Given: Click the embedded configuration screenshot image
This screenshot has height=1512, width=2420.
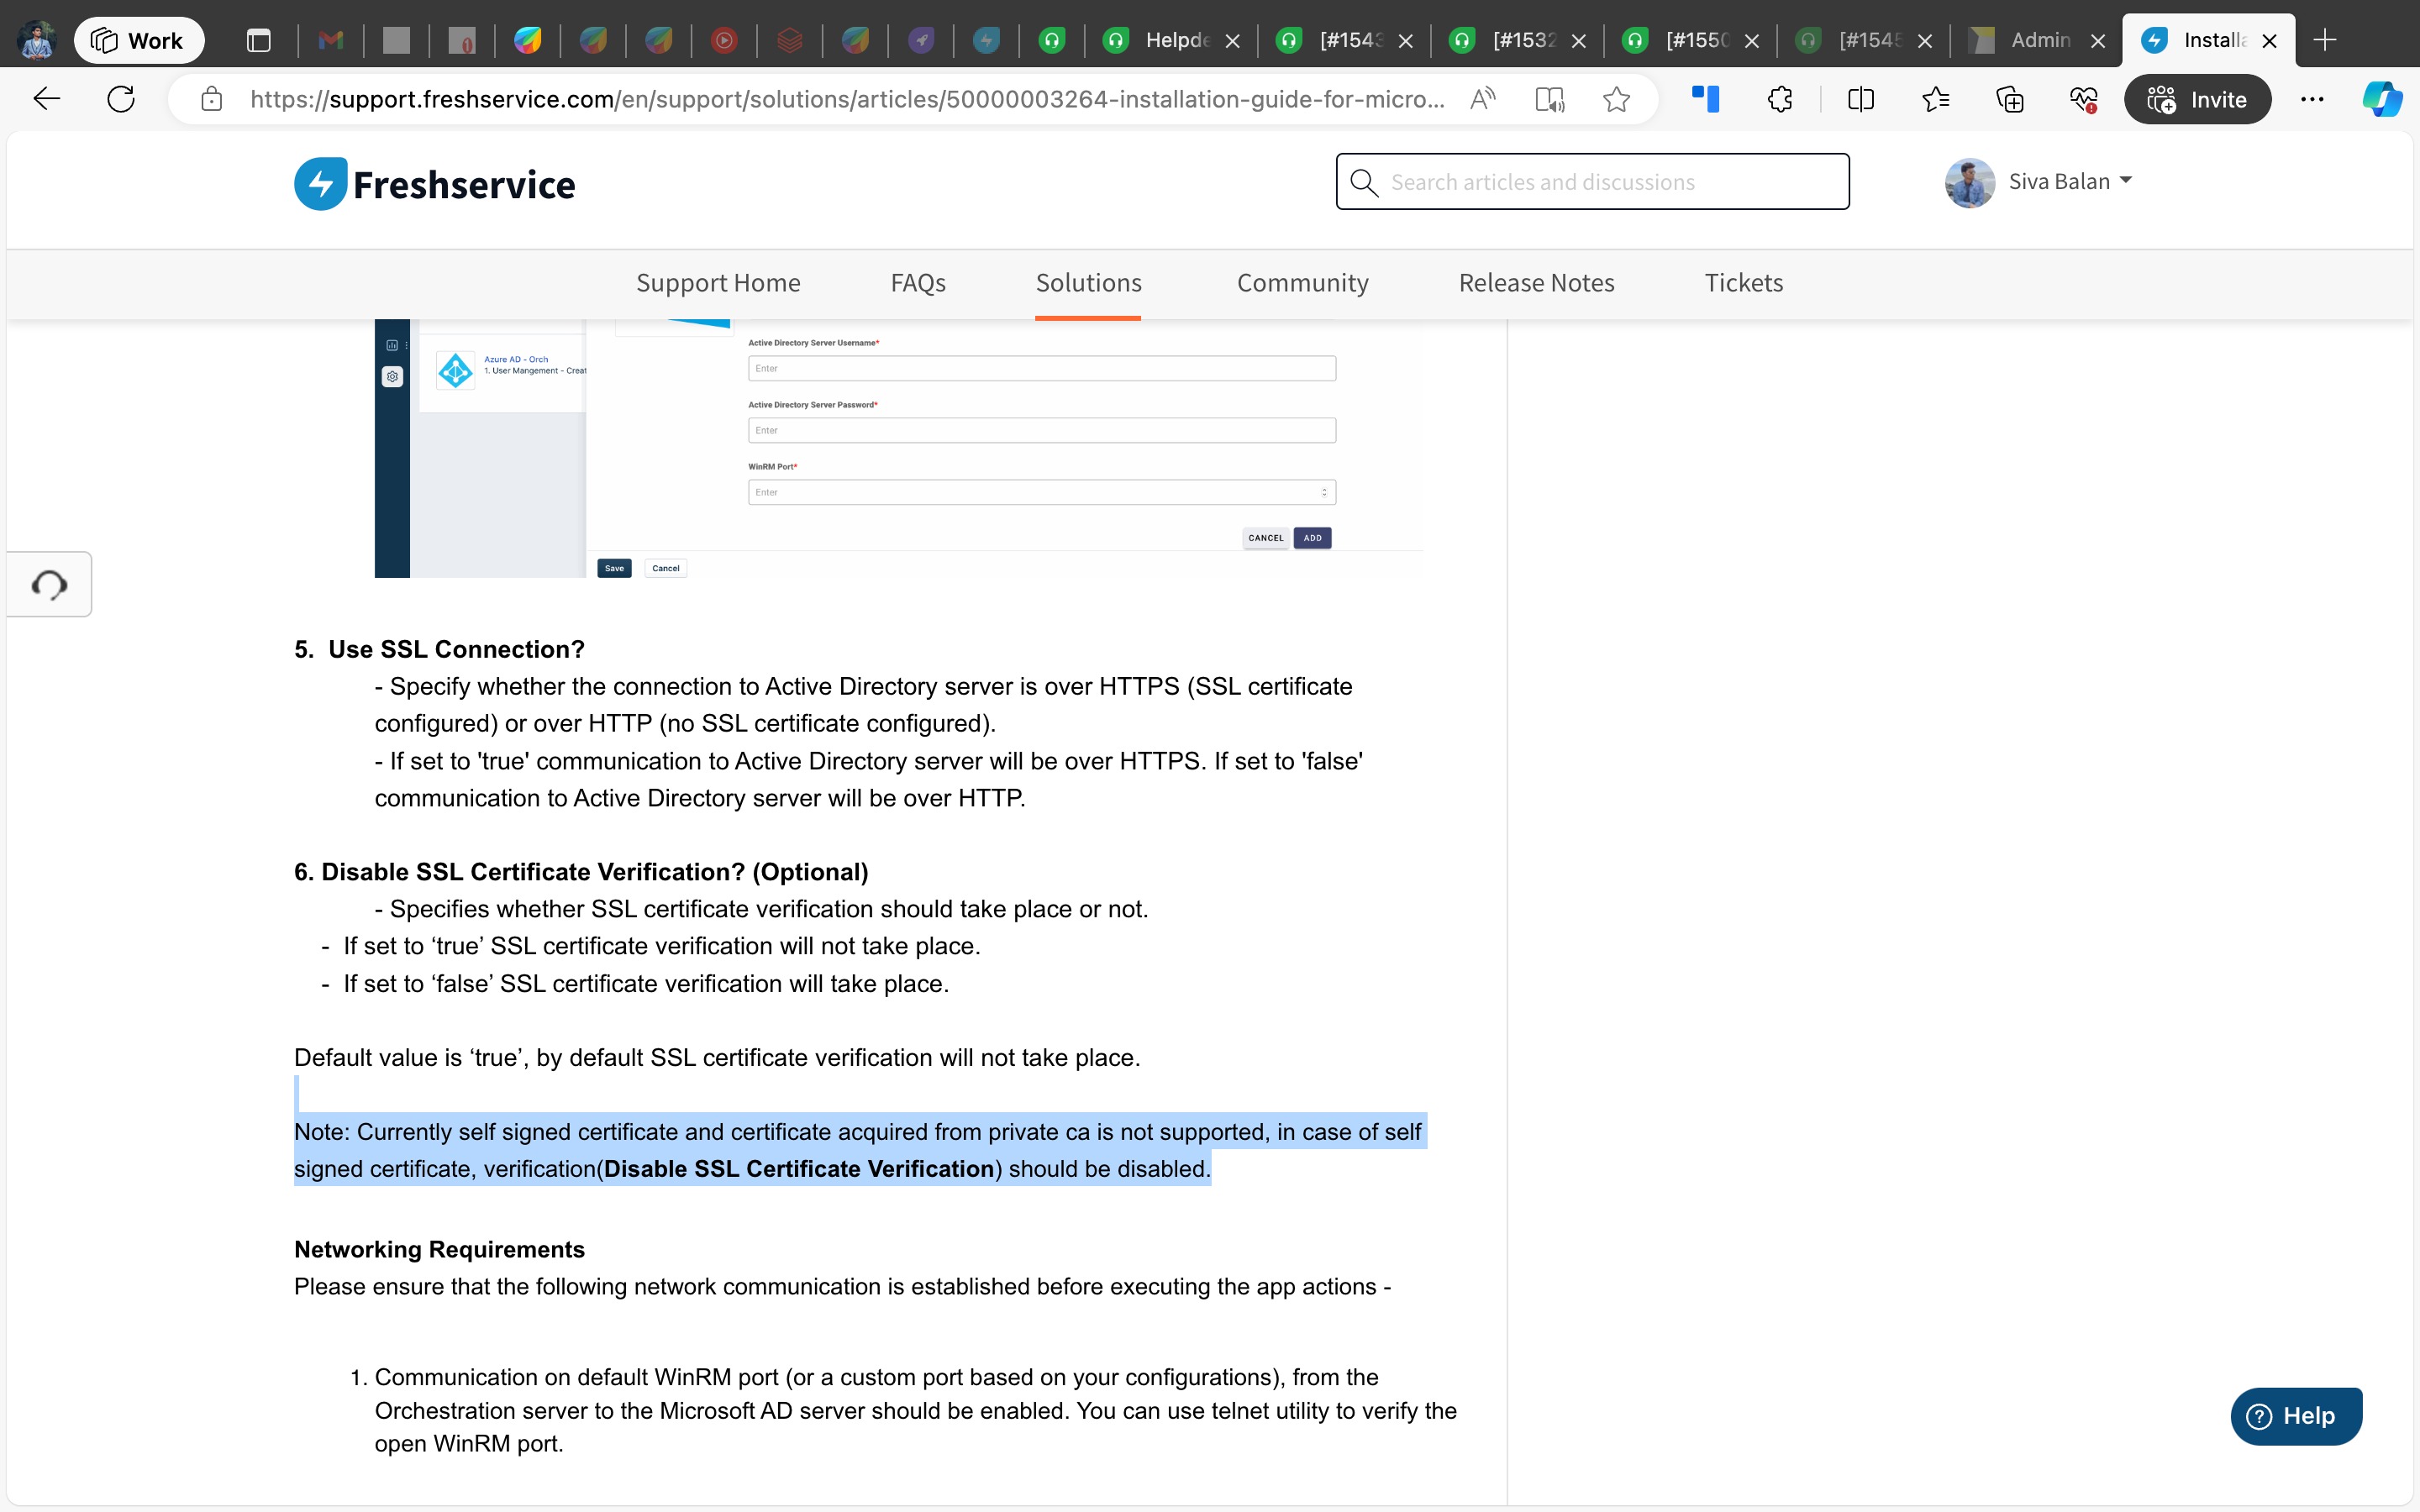Looking at the screenshot, I should (898, 449).
